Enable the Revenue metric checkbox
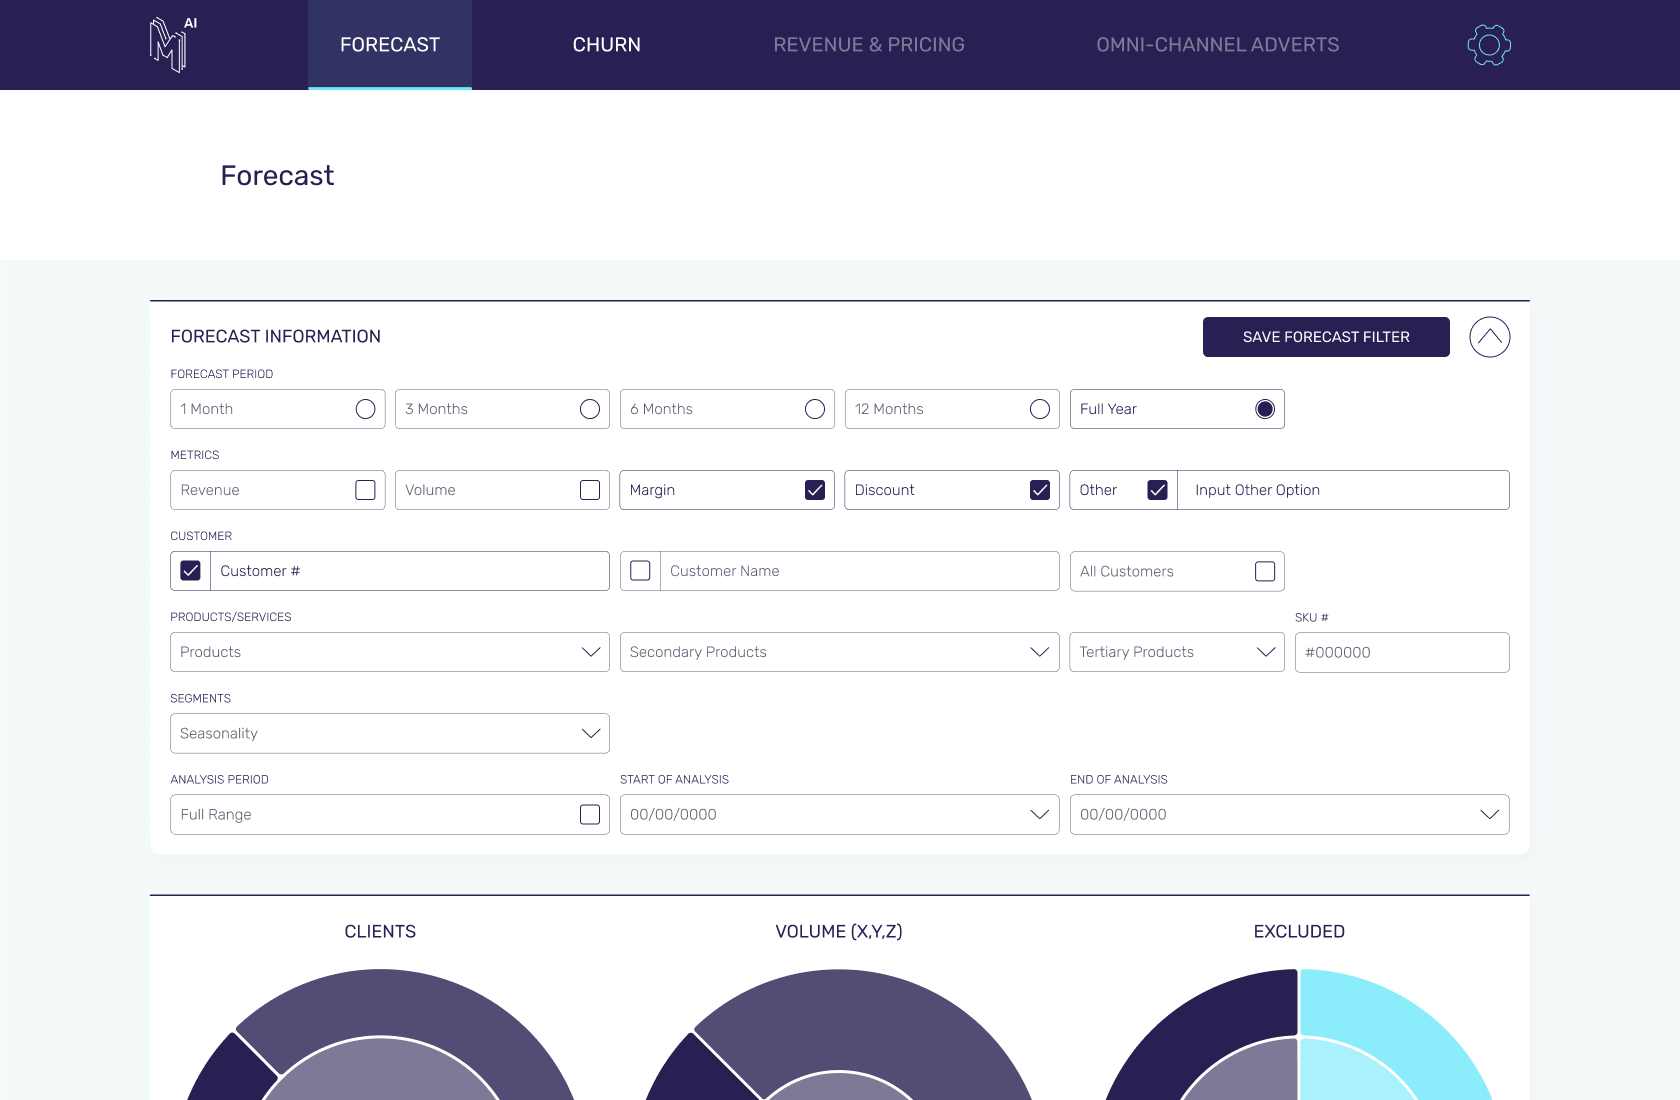The image size is (1680, 1100). tap(365, 490)
